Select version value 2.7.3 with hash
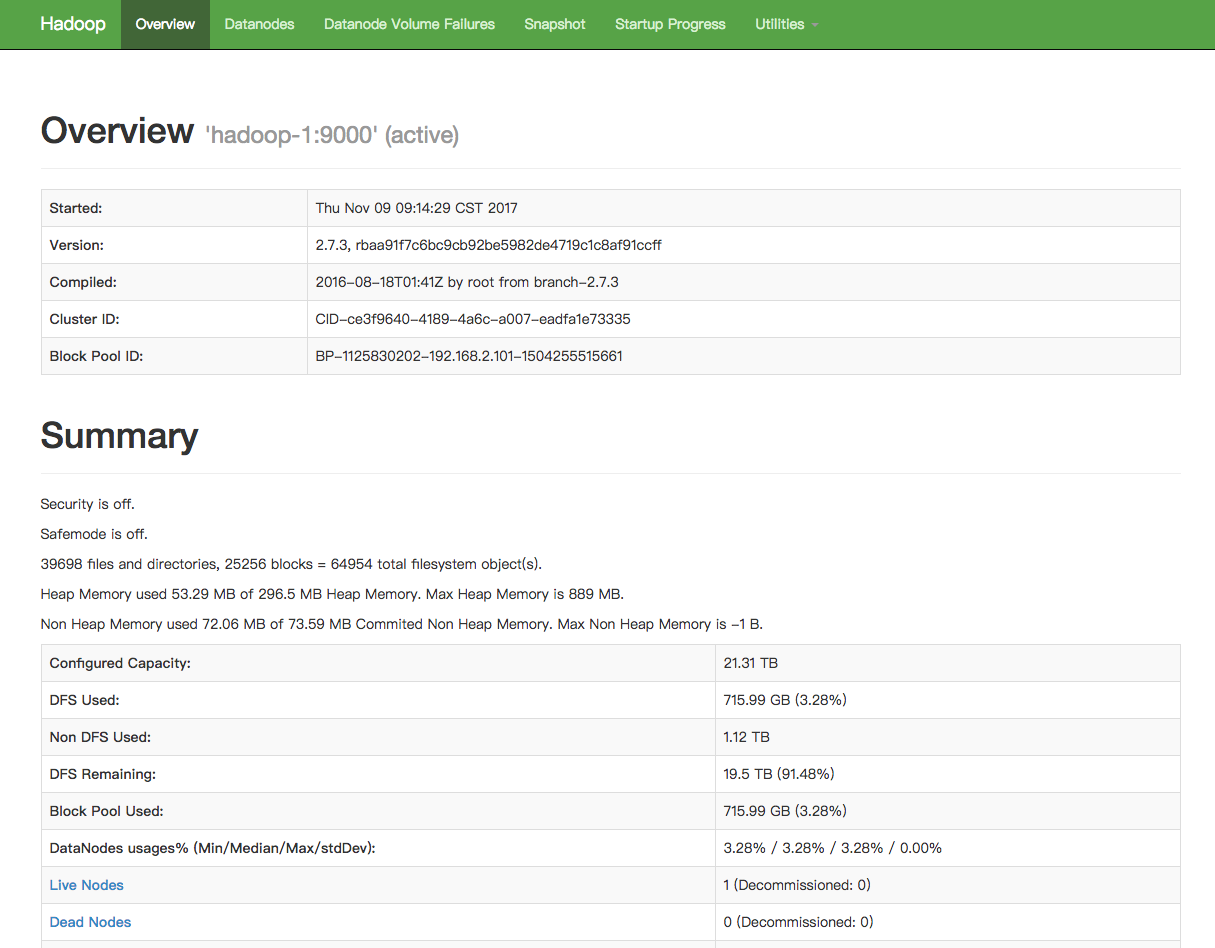This screenshot has width=1215, height=948. (488, 245)
